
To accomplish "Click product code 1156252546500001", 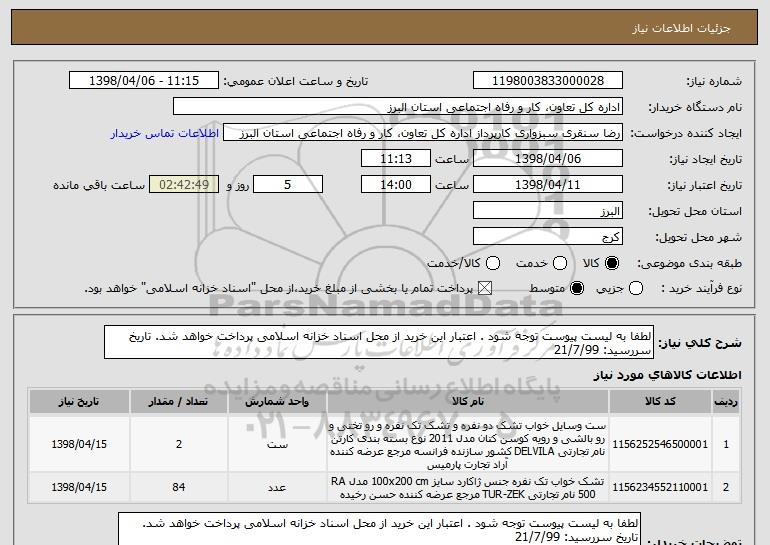I will click(660, 444).
